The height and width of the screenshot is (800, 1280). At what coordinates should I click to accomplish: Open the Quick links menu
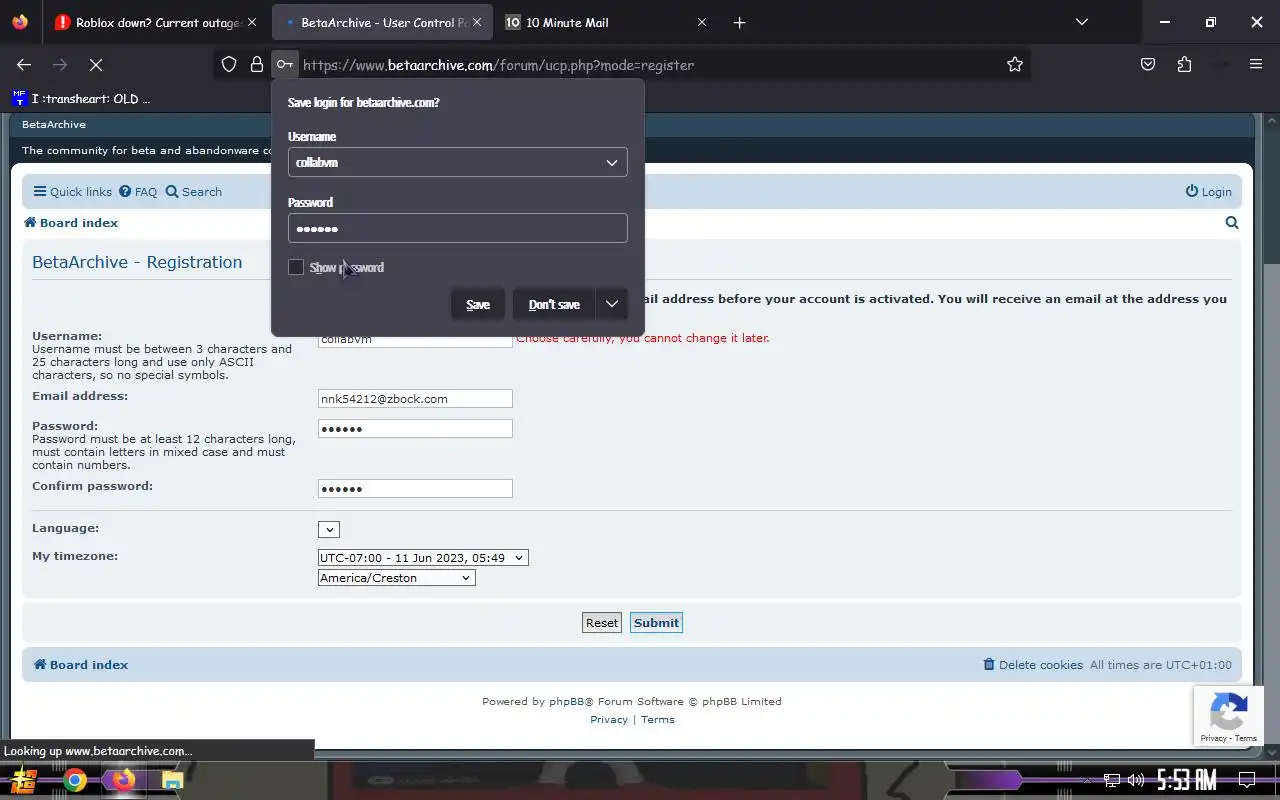point(73,192)
